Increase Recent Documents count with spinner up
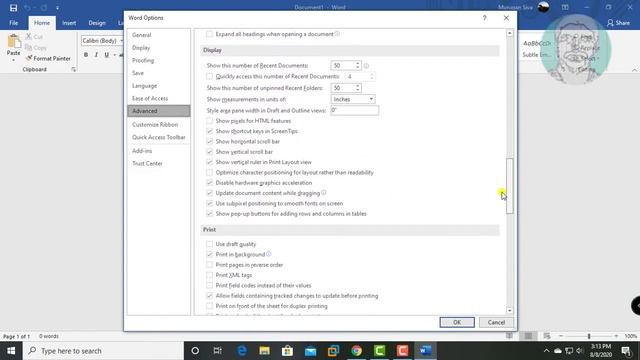Screen dimensions: 640x360 (x=358, y=63)
